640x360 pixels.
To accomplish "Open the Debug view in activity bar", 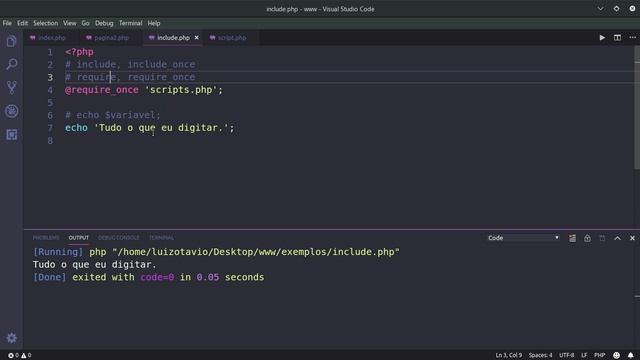I will (11, 111).
